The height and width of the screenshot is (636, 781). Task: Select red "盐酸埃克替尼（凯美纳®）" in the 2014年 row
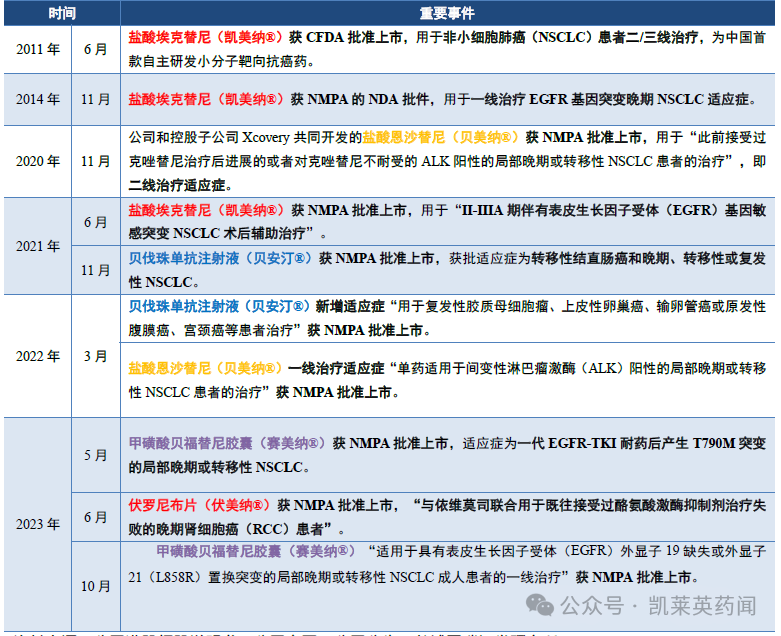click(206, 99)
